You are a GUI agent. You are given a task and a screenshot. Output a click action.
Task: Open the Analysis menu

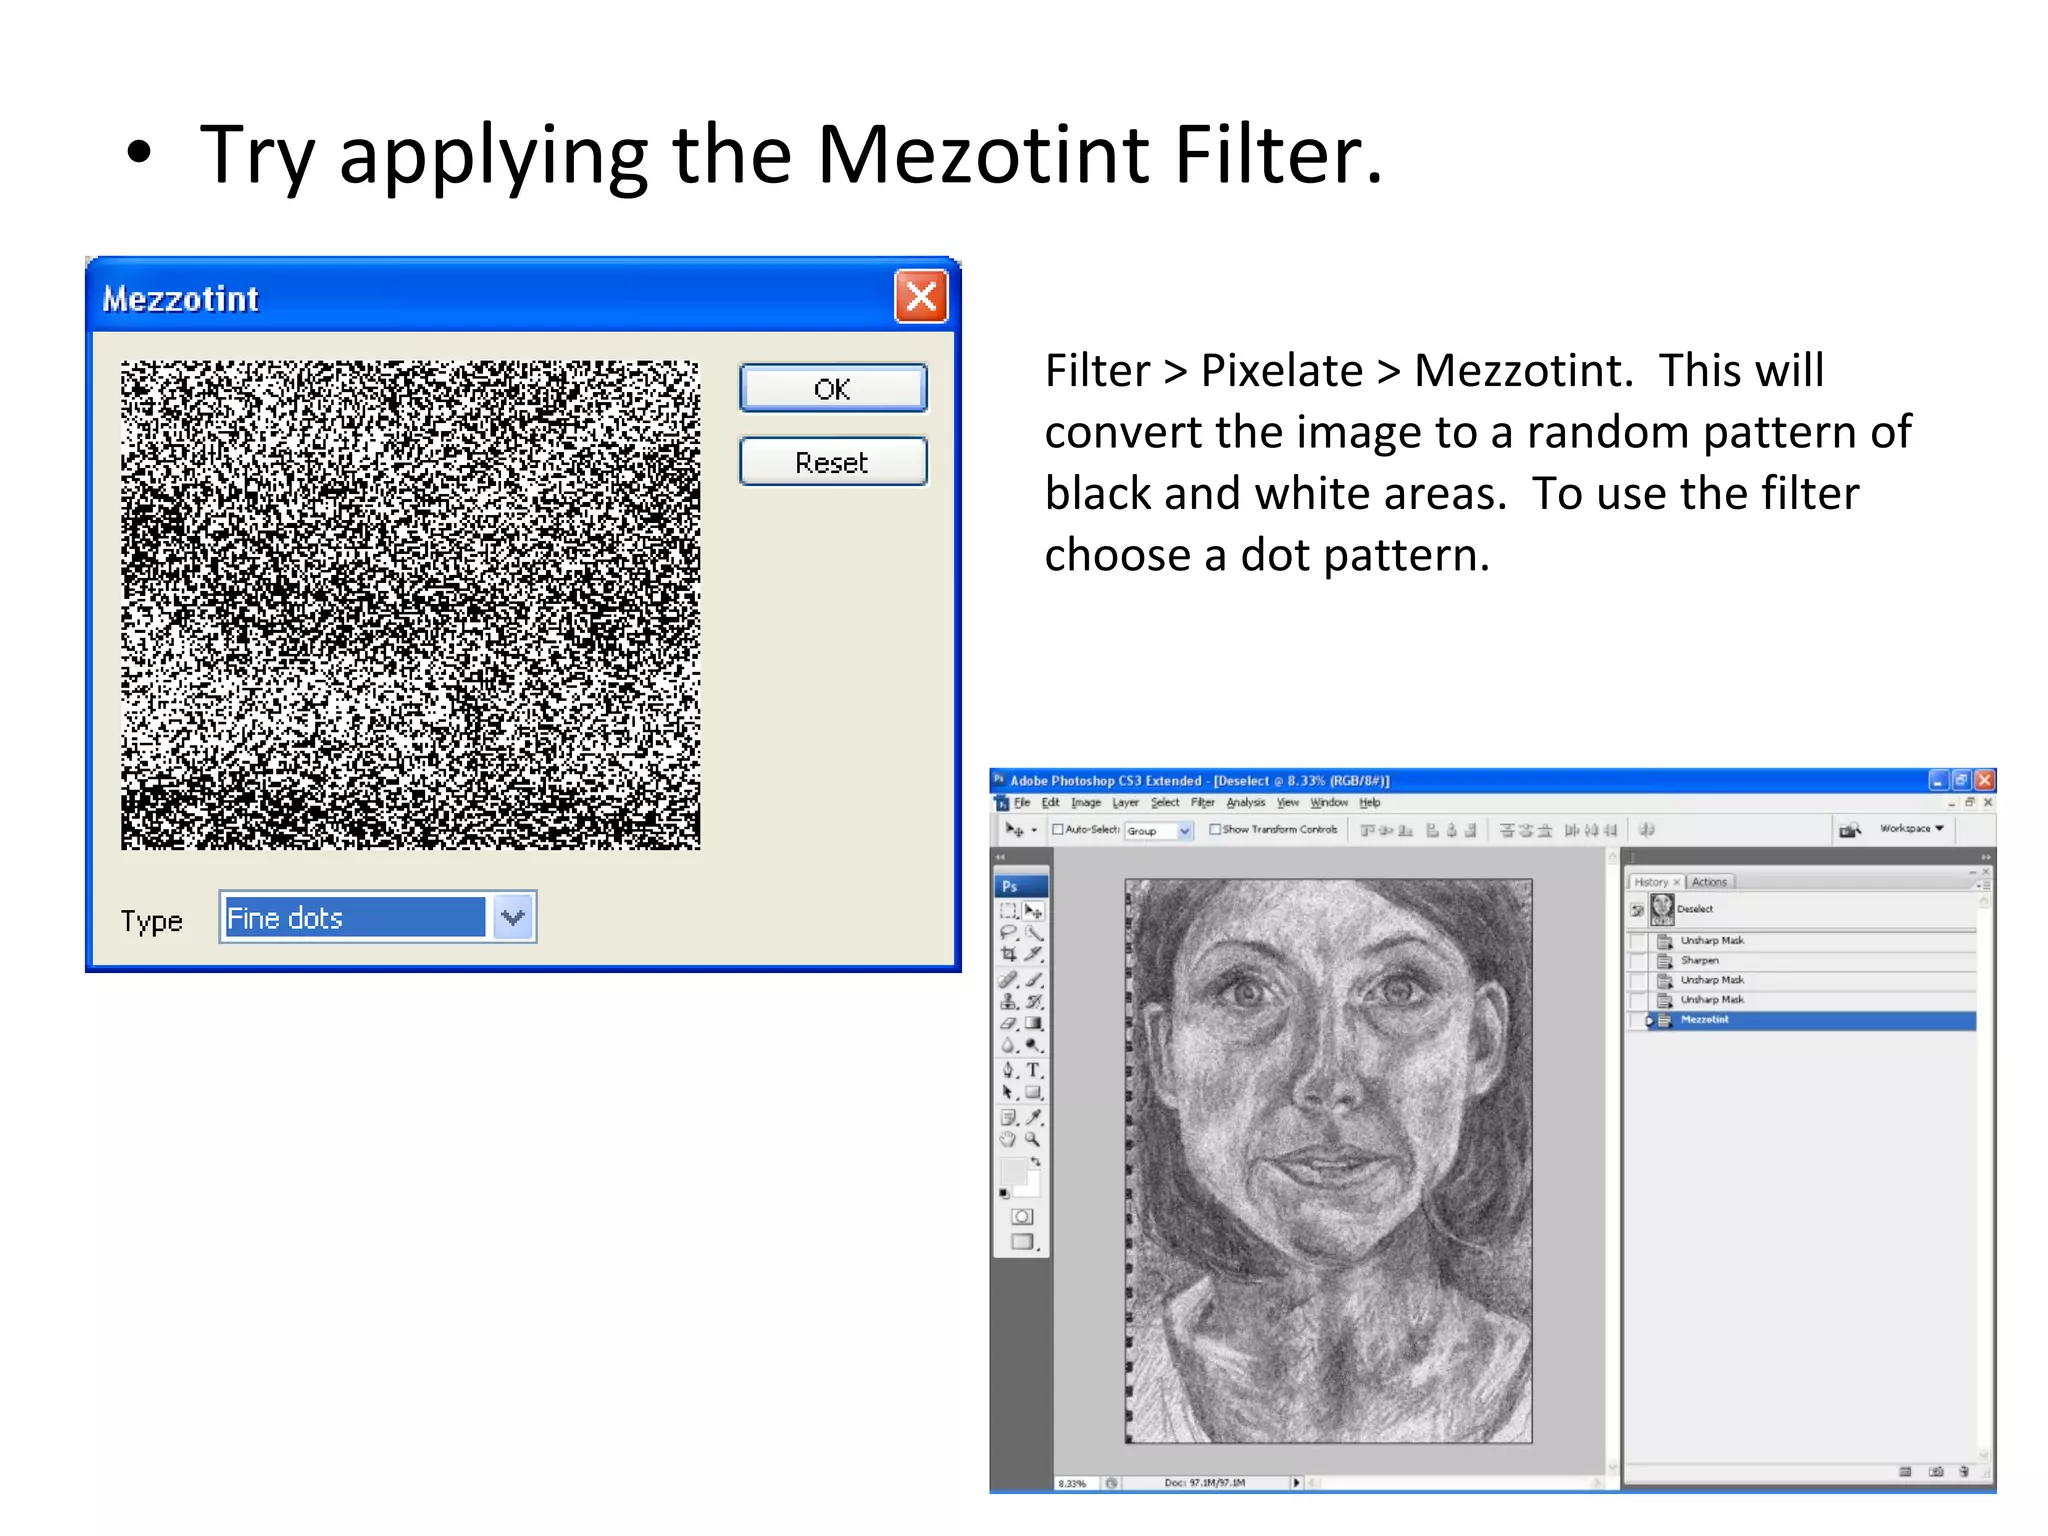coord(1246,802)
